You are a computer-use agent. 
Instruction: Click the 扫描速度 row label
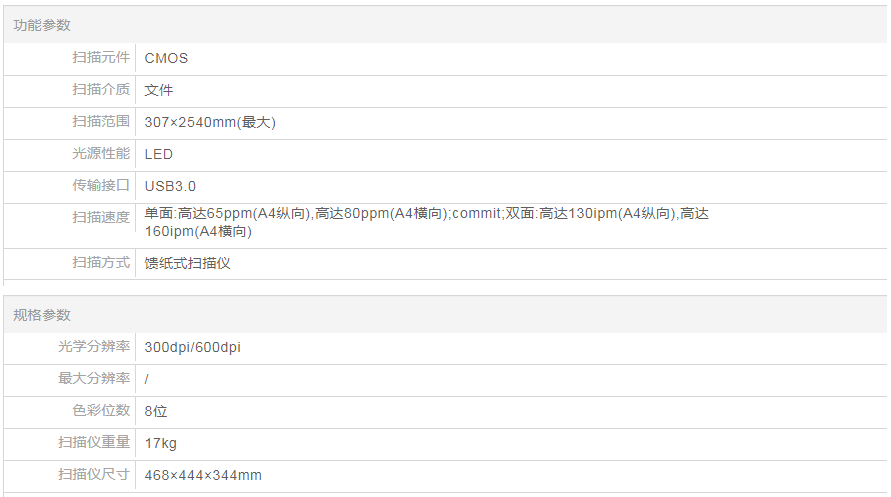(x=101, y=217)
